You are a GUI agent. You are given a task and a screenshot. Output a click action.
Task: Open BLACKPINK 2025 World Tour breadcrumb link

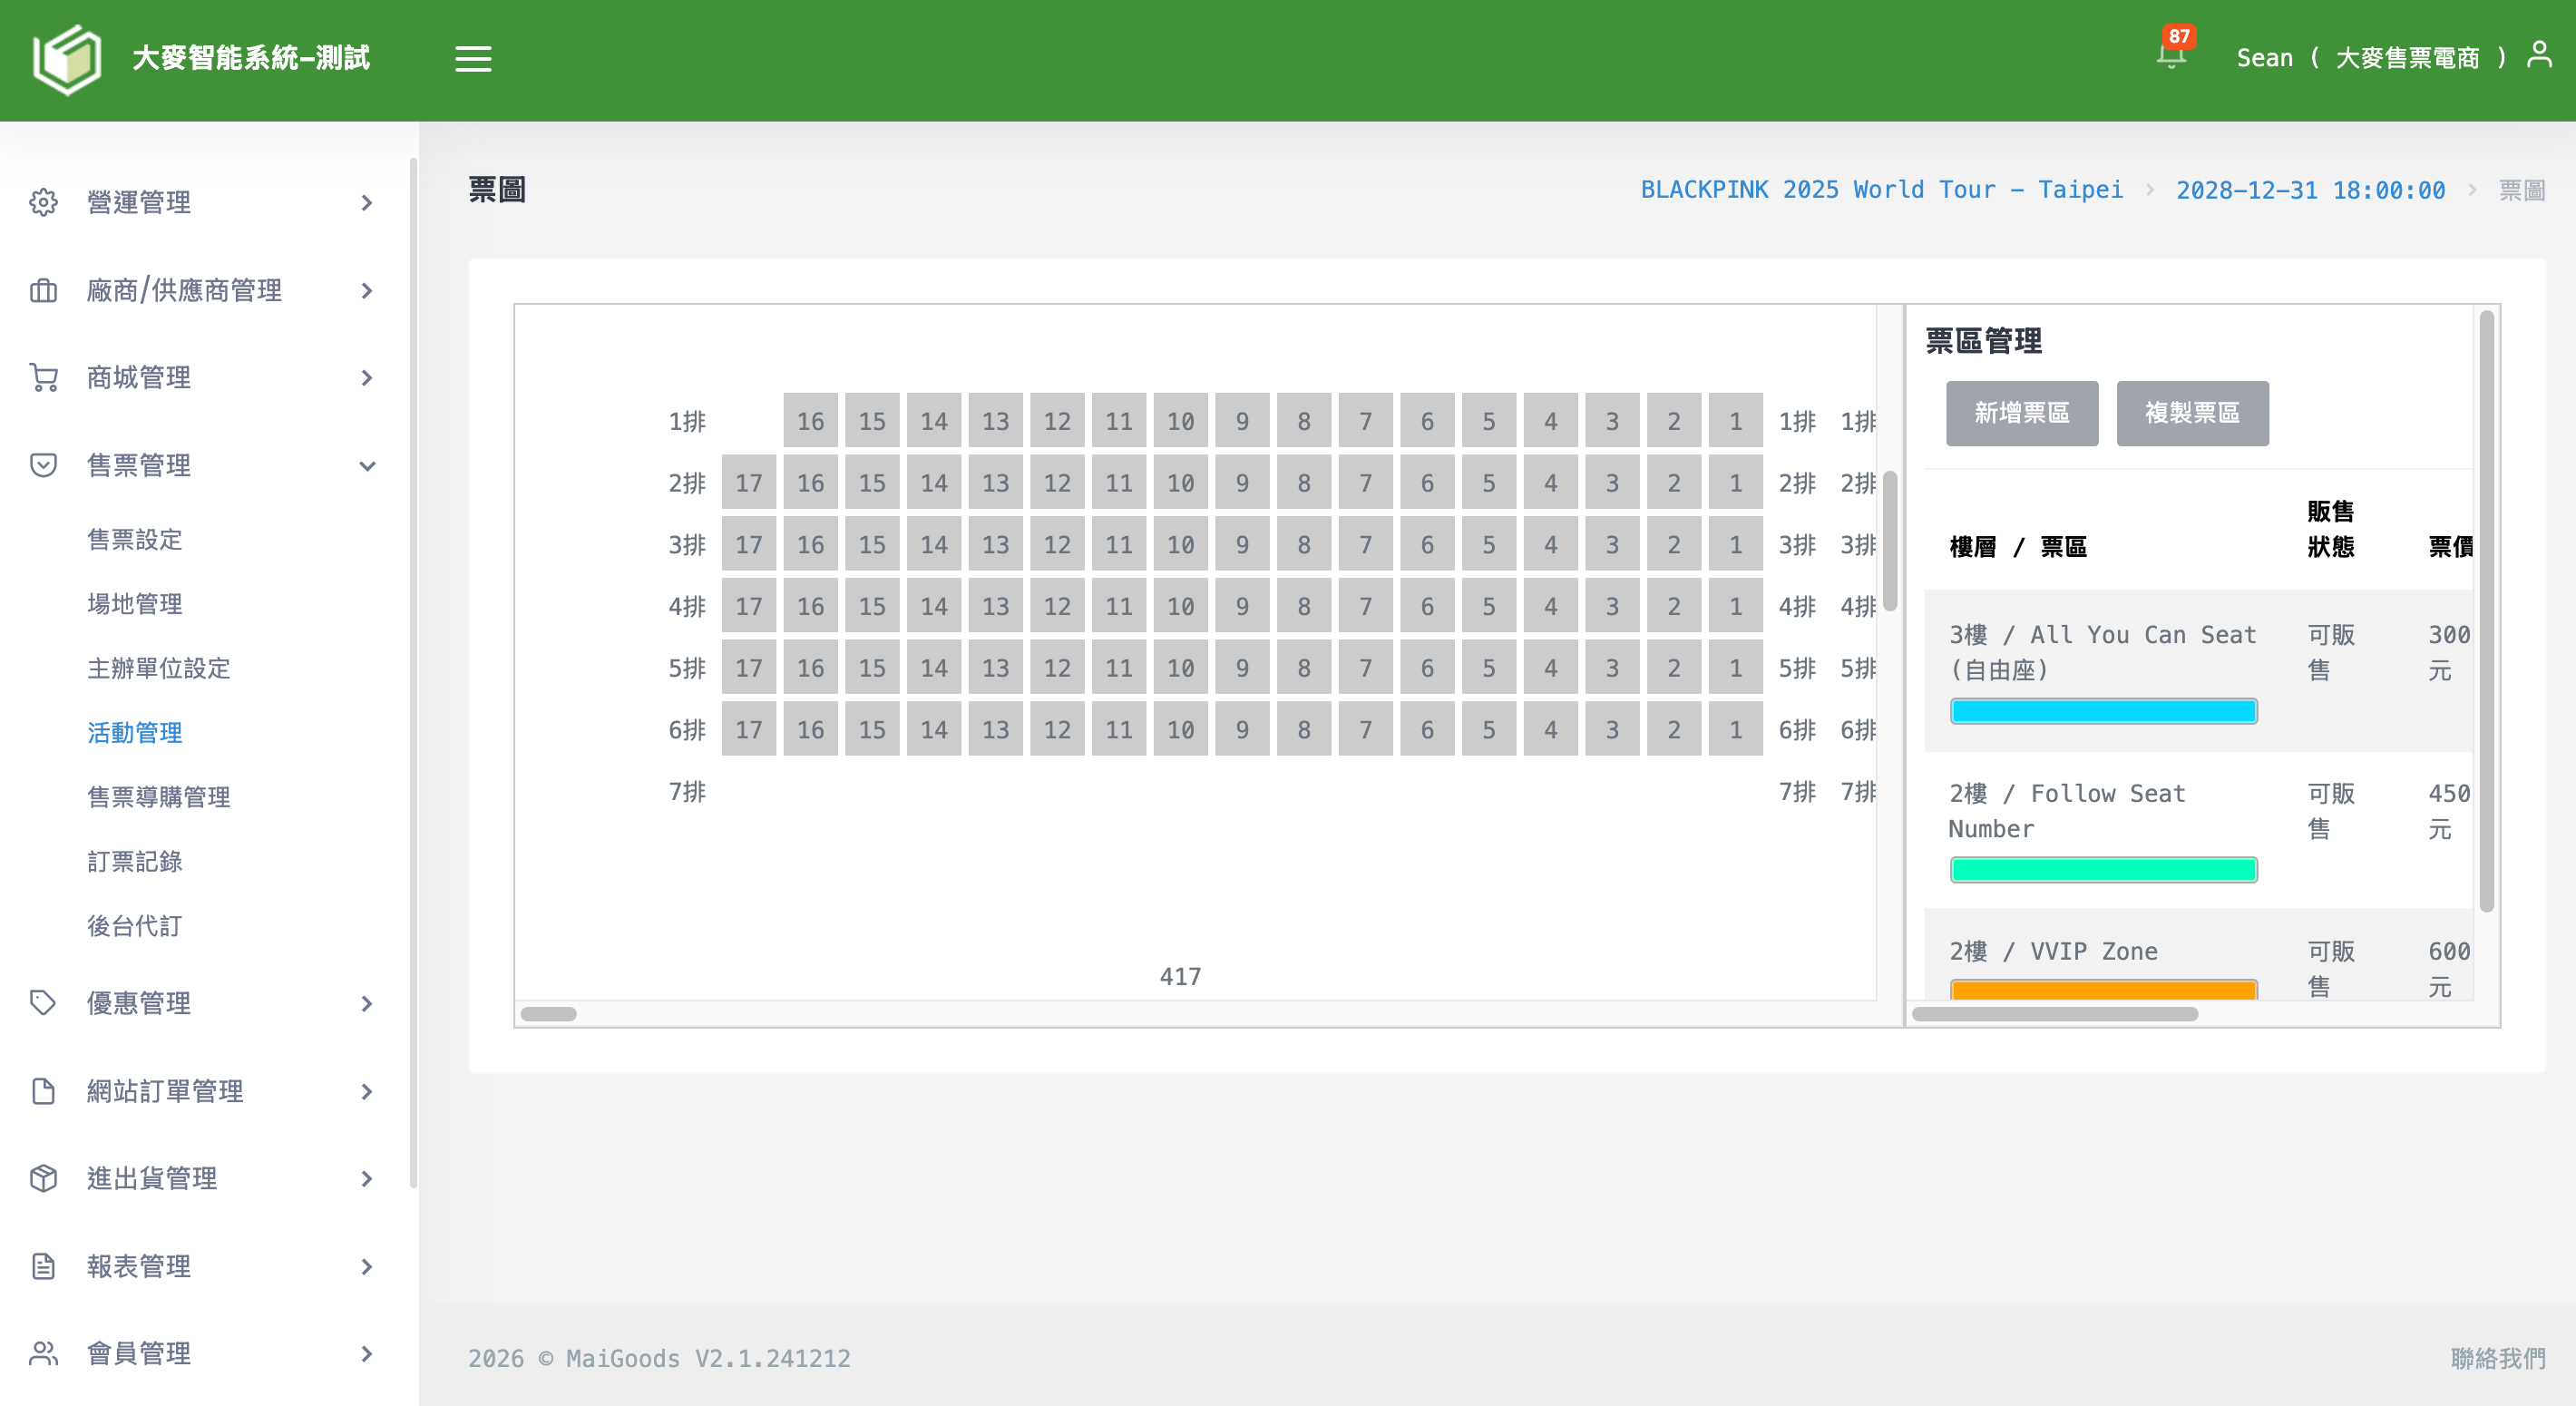point(1882,190)
